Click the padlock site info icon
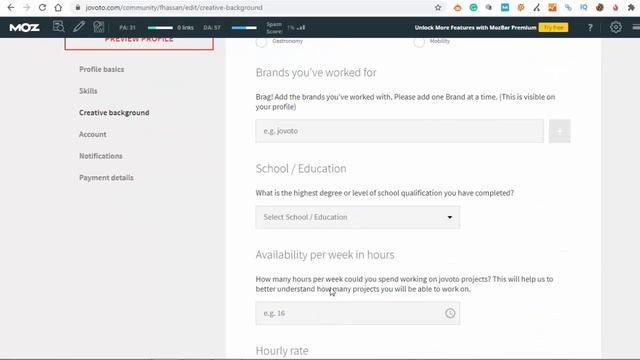Image resolution: width=640 pixels, height=360 pixels. point(78,7)
